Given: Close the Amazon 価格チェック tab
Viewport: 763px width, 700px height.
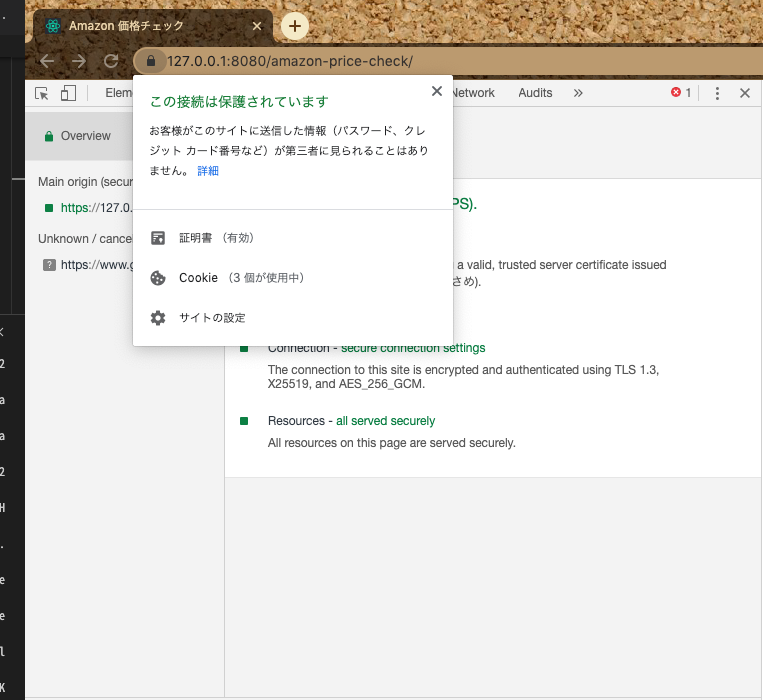Looking at the screenshot, I should 257,26.
